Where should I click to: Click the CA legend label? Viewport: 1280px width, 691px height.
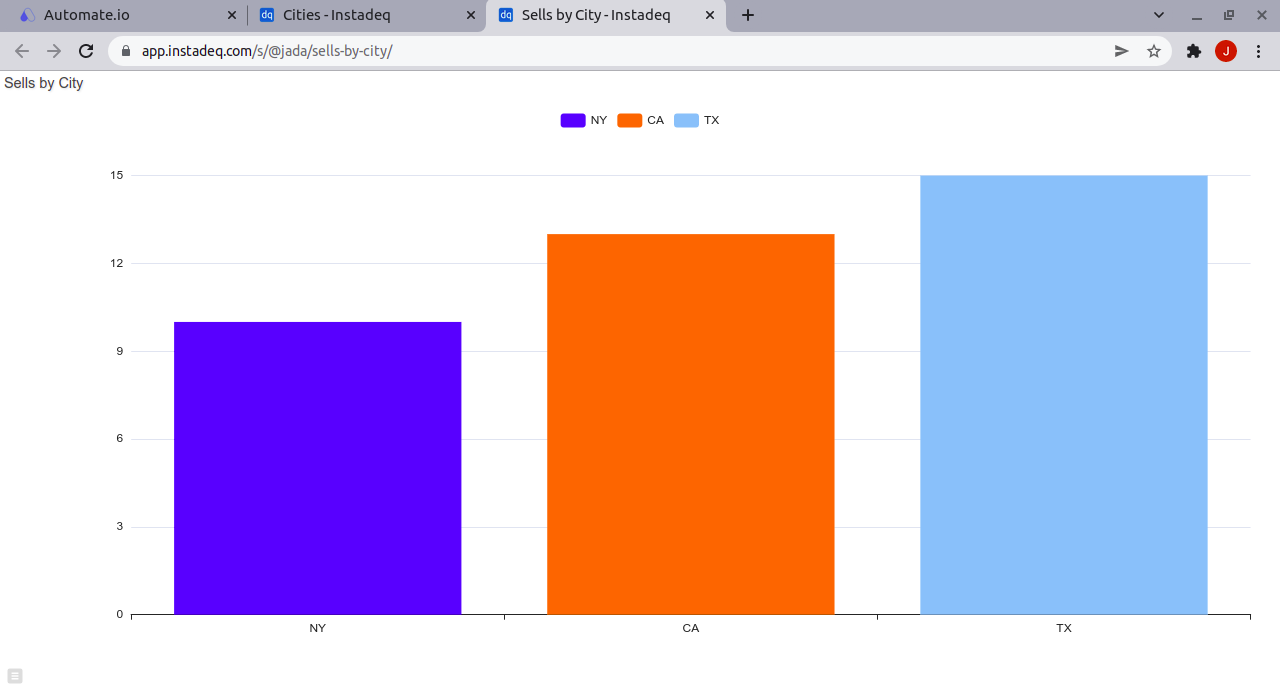point(656,120)
